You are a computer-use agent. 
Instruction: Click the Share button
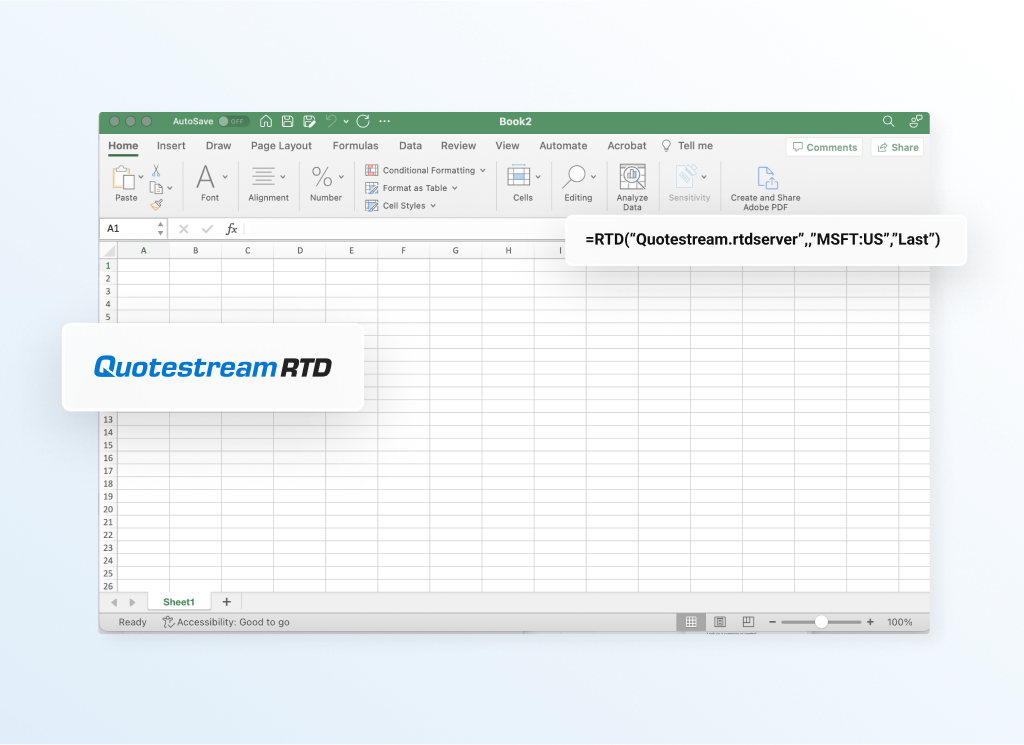(x=896, y=146)
